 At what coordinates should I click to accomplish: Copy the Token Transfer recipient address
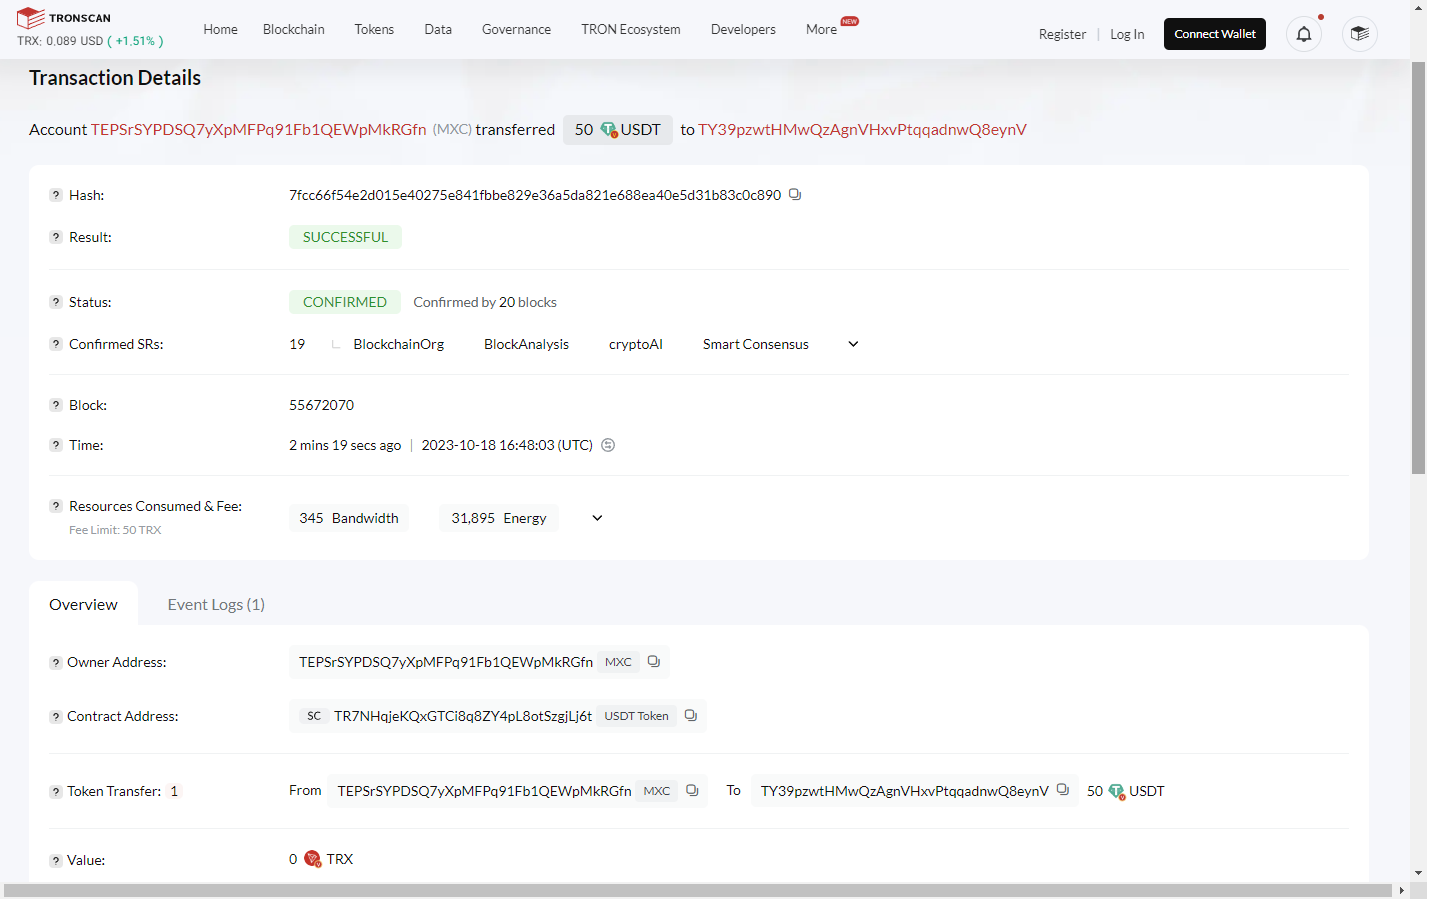pos(1063,790)
